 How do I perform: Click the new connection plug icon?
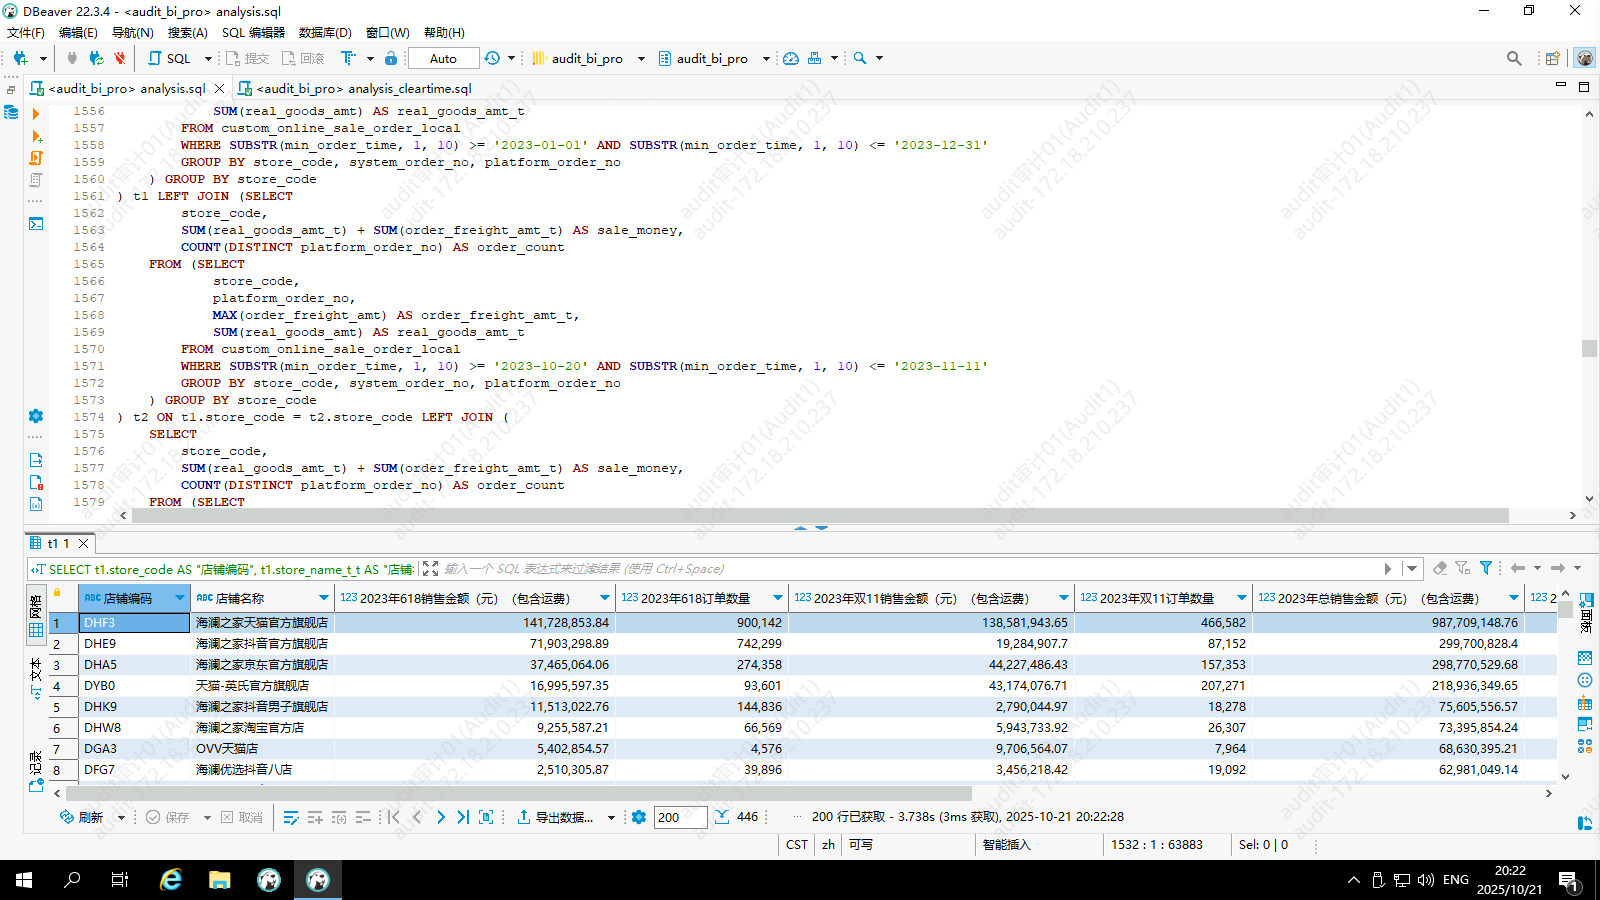(21, 58)
